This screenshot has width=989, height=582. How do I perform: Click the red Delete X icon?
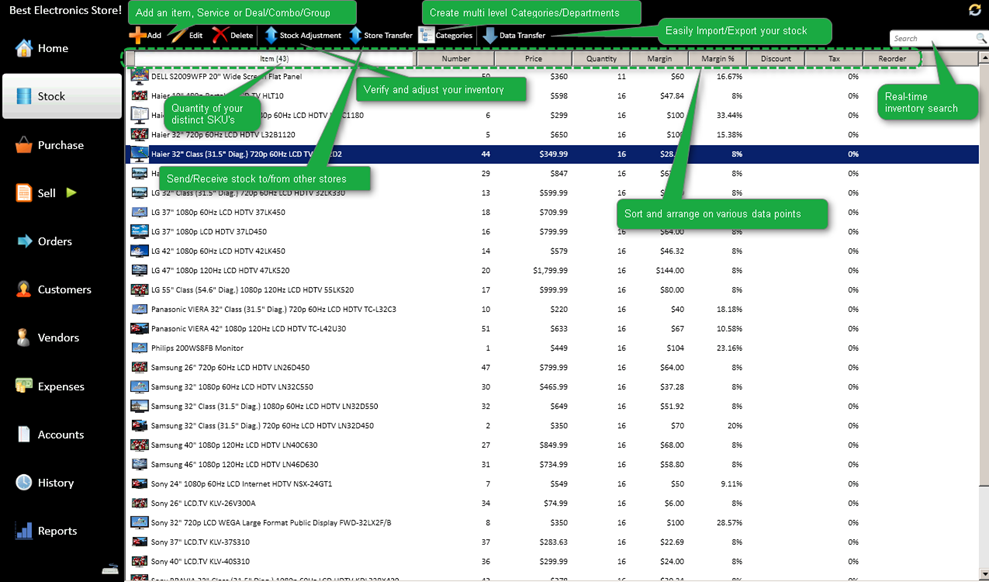[x=220, y=35]
